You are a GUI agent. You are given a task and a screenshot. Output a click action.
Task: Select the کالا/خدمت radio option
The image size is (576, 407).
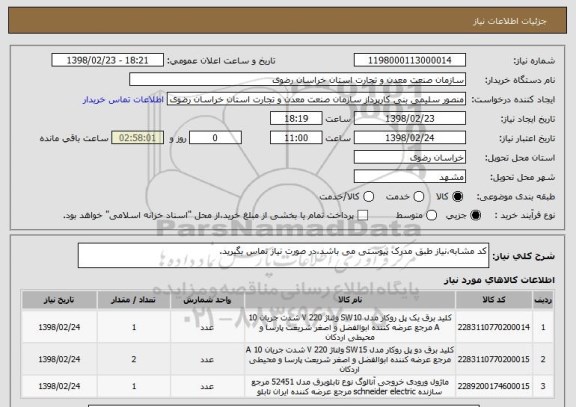[x=368, y=197]
